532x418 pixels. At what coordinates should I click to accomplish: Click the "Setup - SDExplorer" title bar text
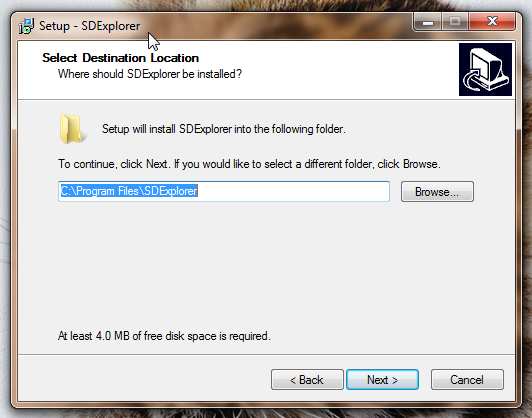pos(90,26)
